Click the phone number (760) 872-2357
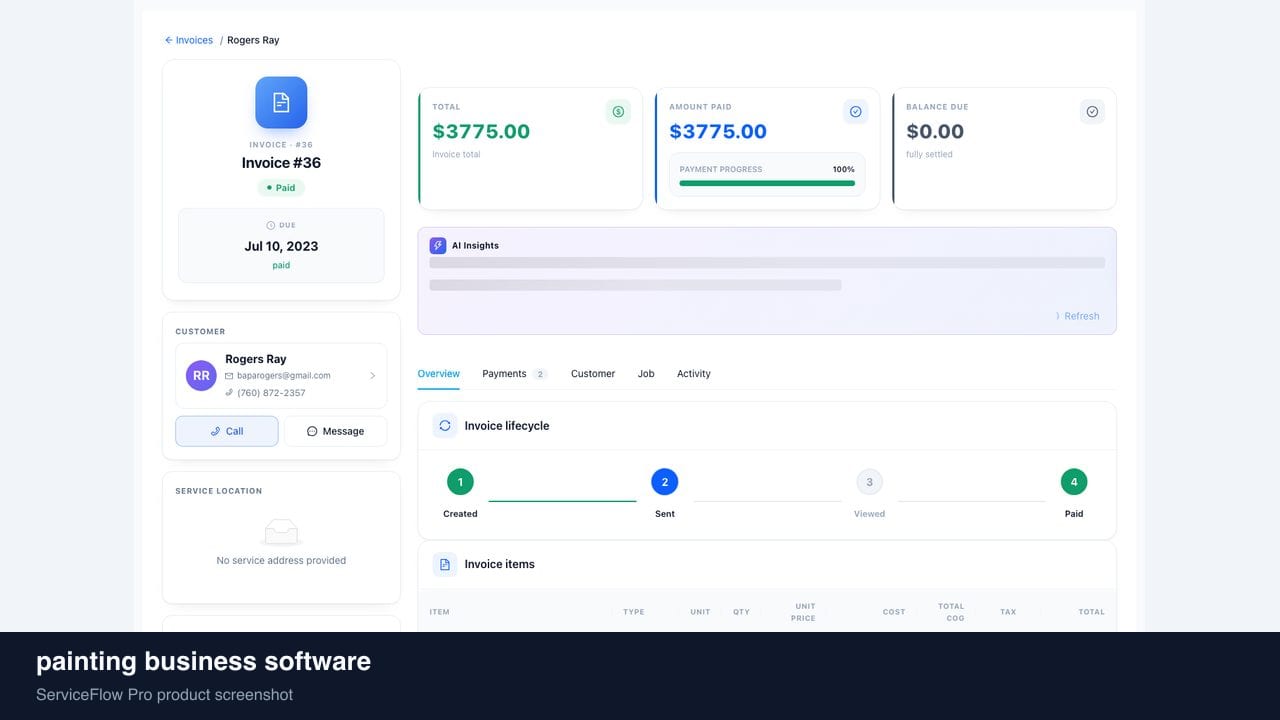Image resolution: width=1280 pixels, height=720 pixels. tap(271, 393)
